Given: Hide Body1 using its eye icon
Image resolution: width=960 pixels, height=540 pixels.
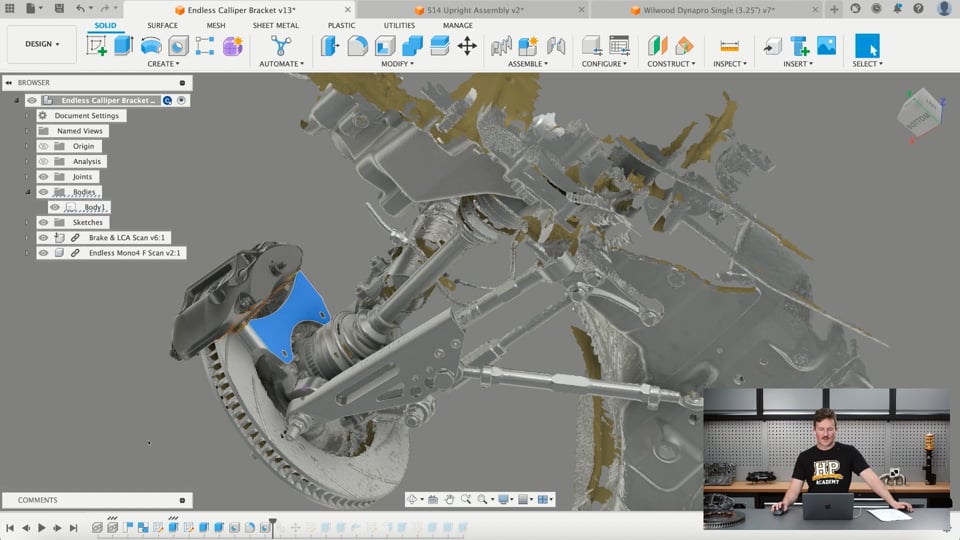Looking at the screenshot, I should (55, 208).
